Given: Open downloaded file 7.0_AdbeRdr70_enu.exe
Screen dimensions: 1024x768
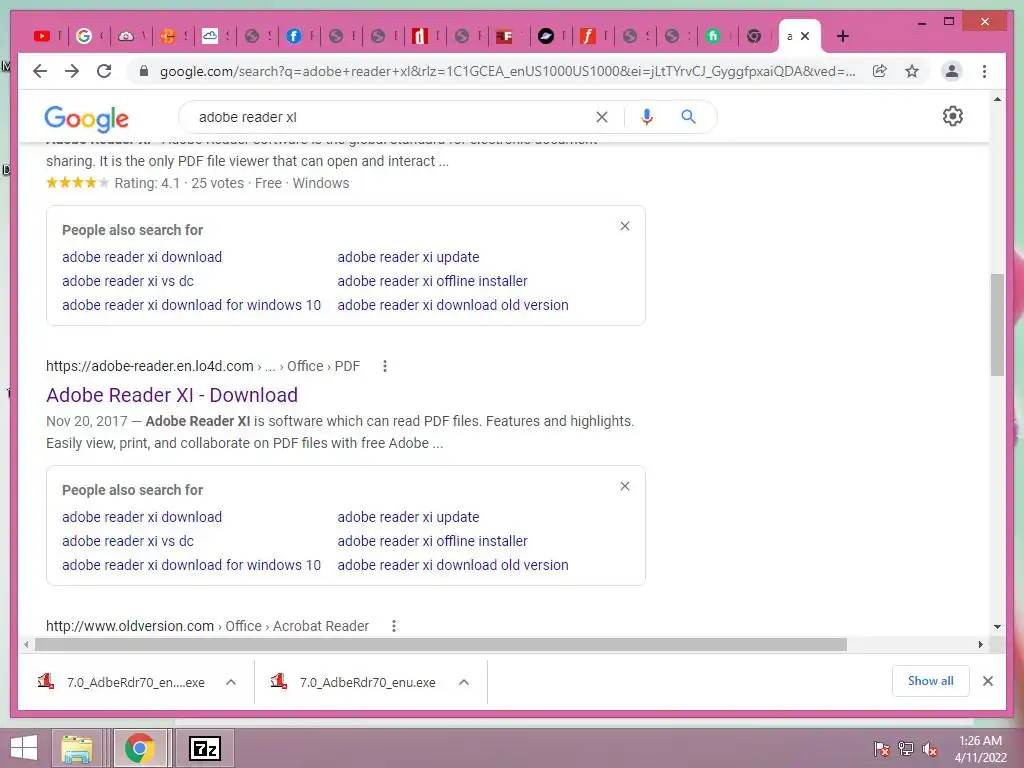Looking at the screenshot, I should [354, 682].
